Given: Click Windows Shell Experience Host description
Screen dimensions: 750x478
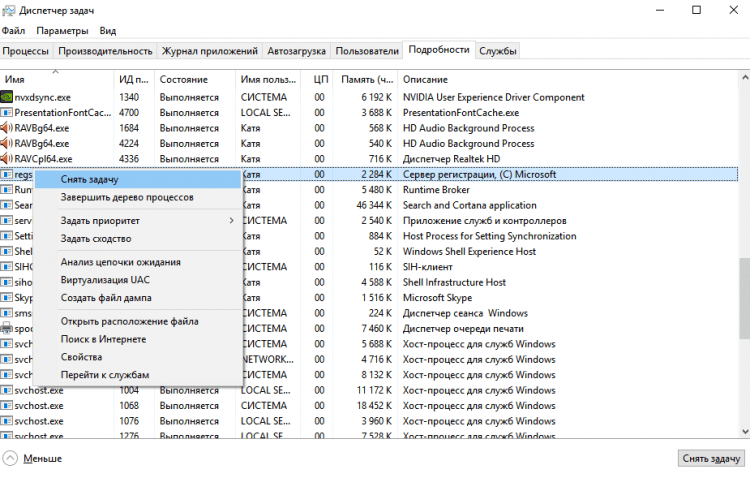Looking at the screenshot, I should (469, 251).
